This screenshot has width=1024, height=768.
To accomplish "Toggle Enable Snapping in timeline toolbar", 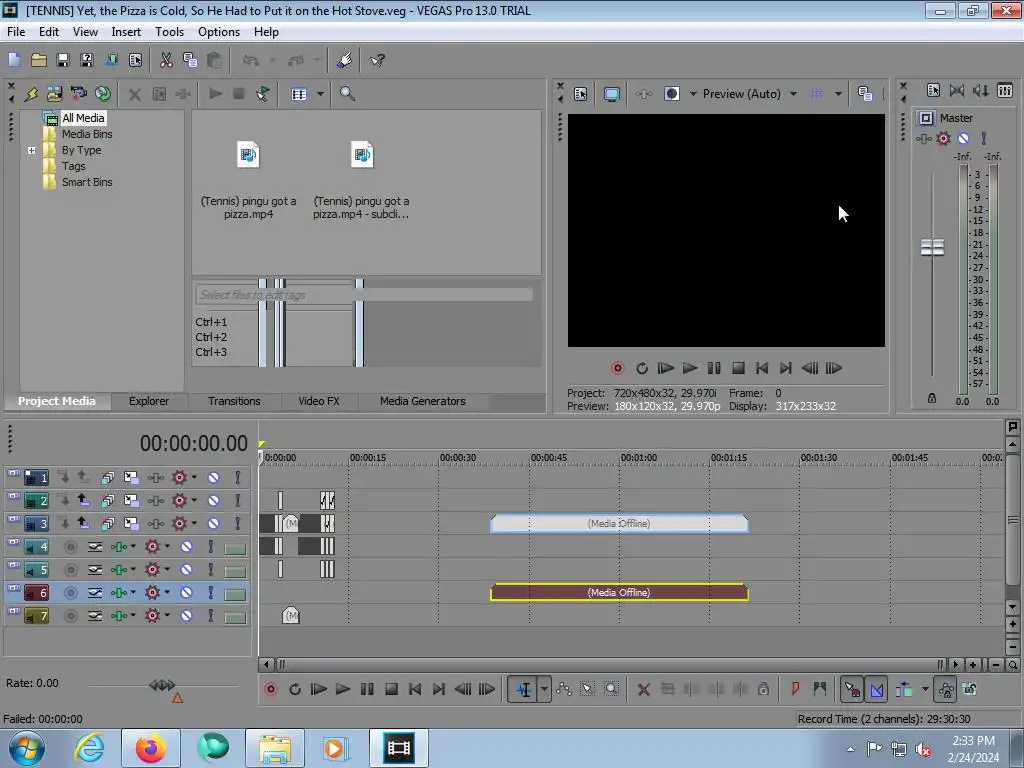I will [851, 689].
